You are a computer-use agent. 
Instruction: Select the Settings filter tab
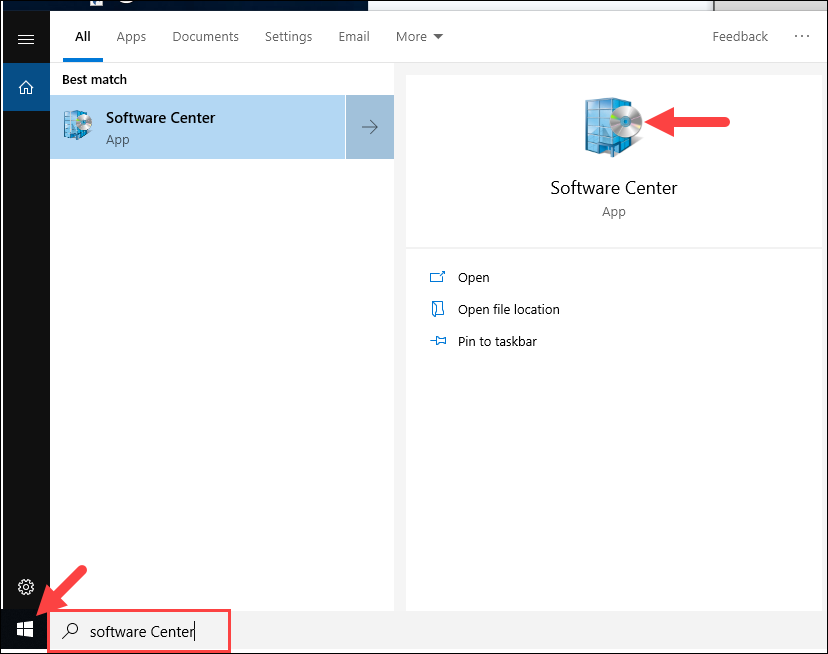pos(288,36)
